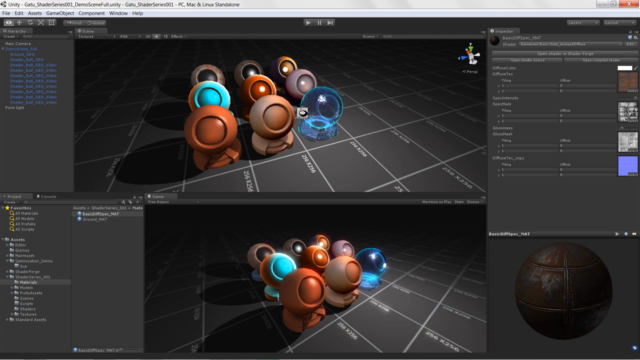Viewport: 640px width, 360px height.
Task: Open the File menu
Action: [6, 13]
